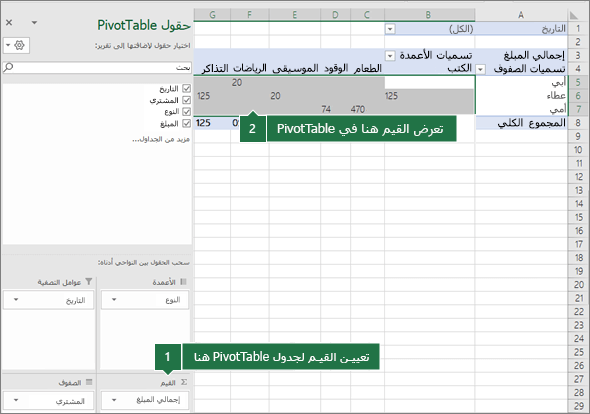Click the عطاء row label cell
Viewport: 590px width, 414px height.
tap(521, 96)
